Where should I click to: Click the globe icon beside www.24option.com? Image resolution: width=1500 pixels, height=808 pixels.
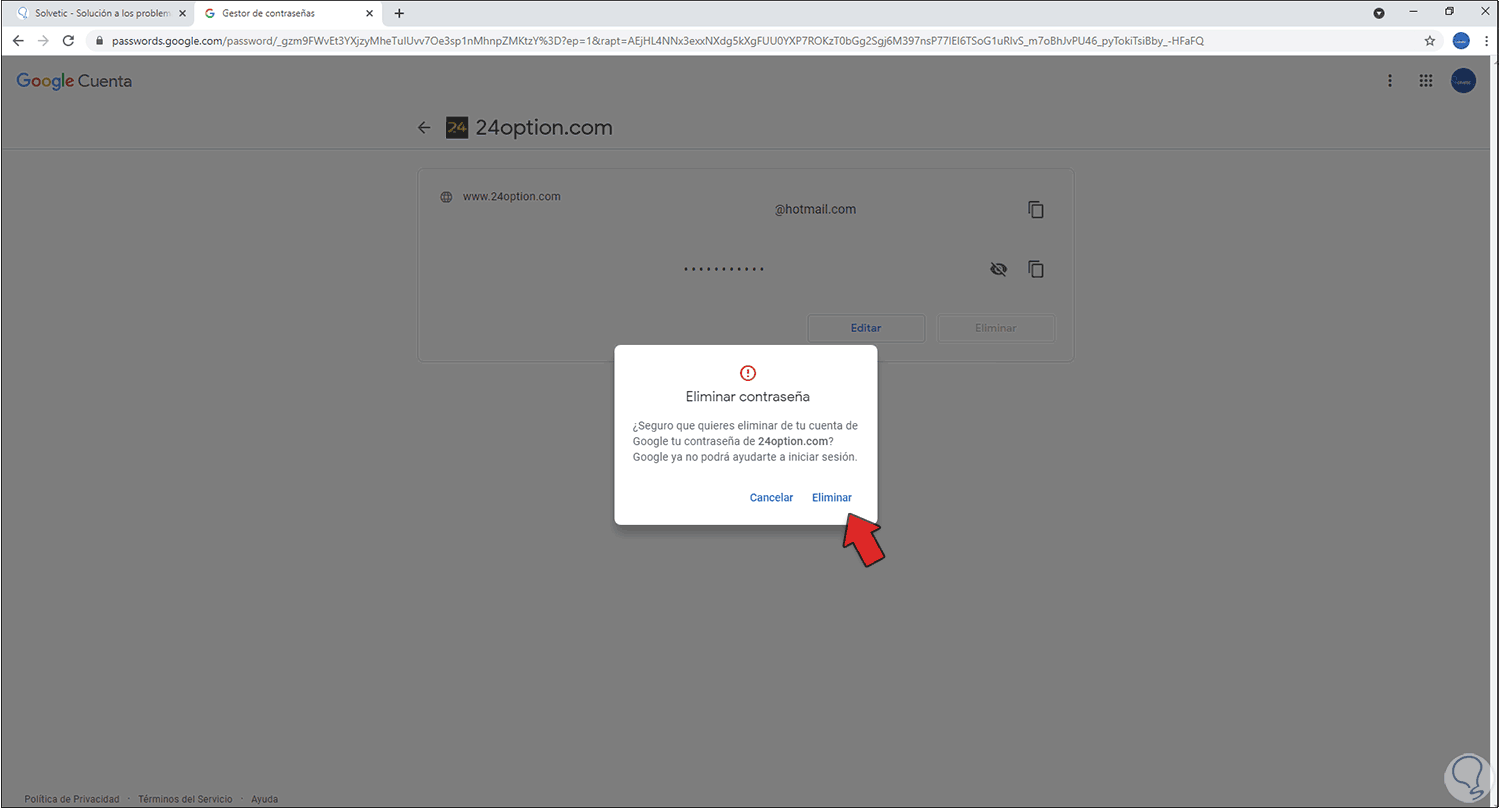[x=446, y=197]
